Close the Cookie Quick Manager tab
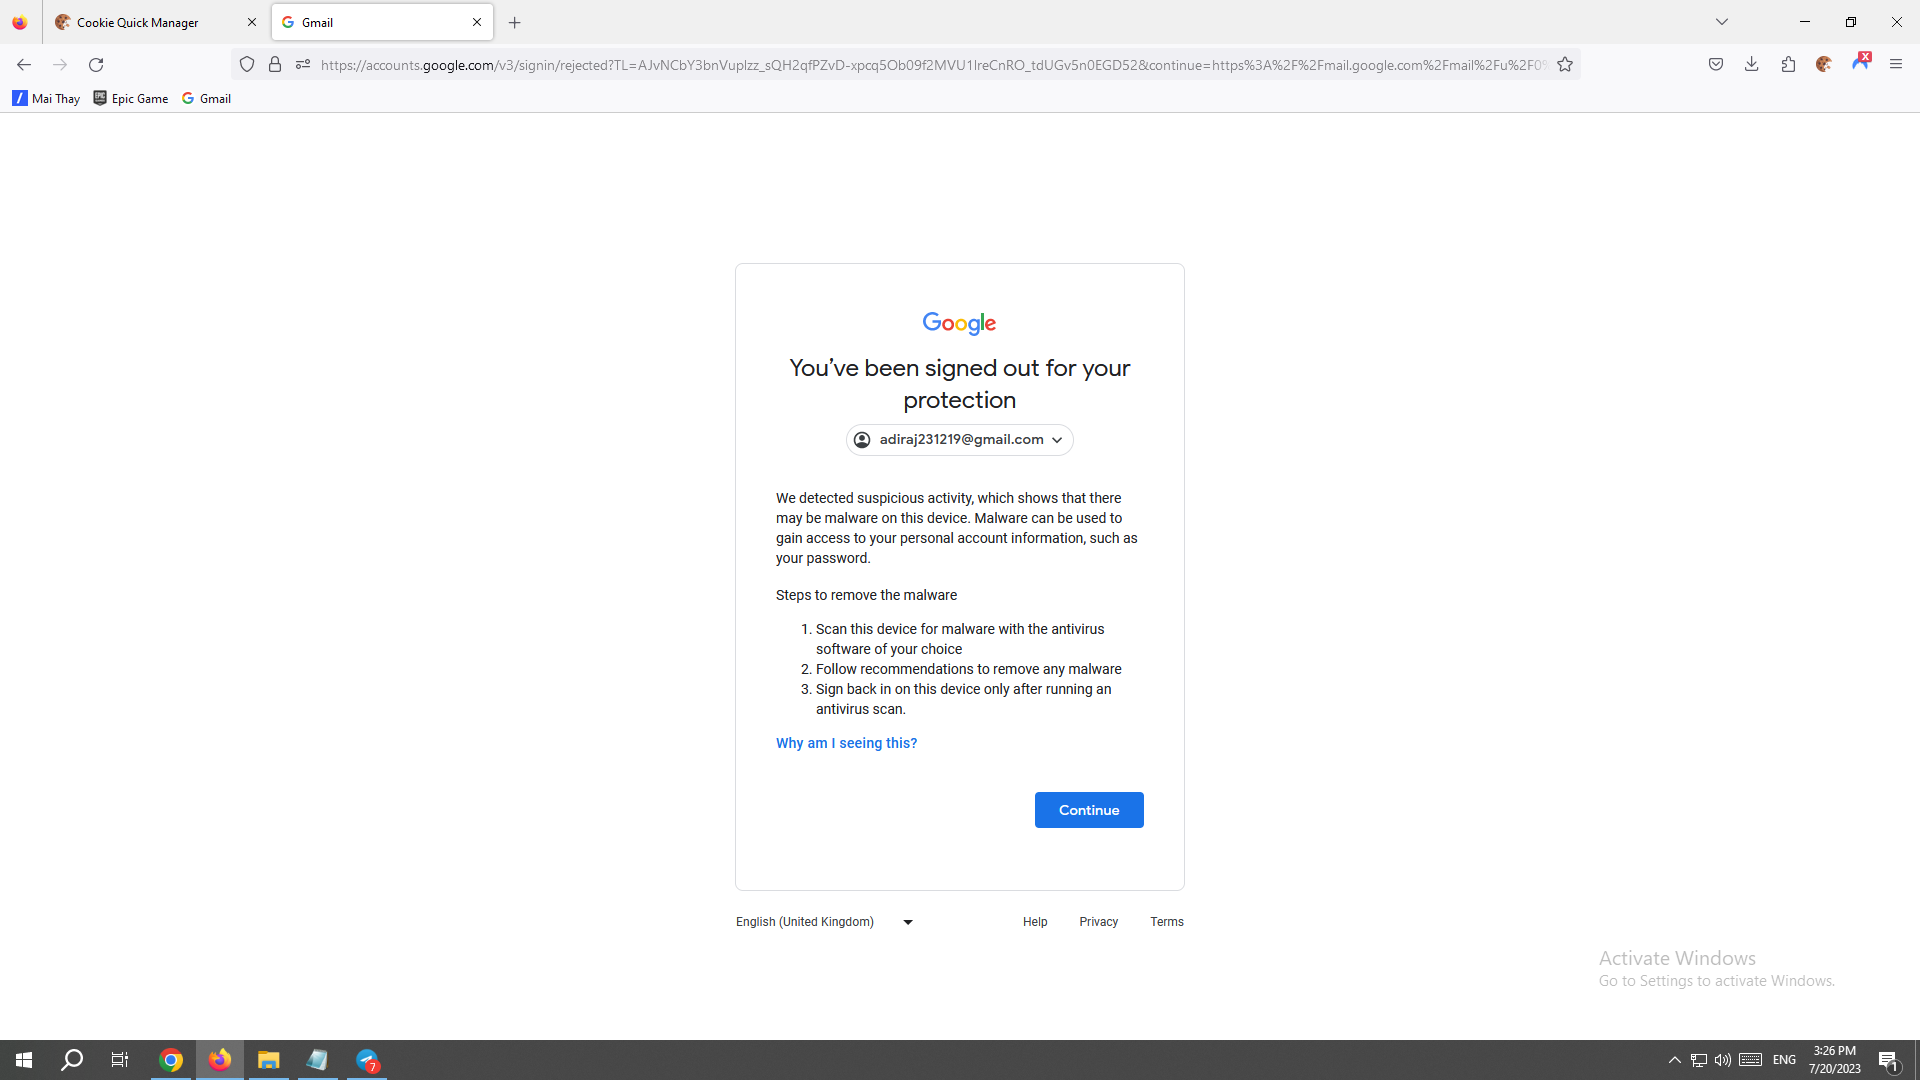This screenshot has height=1080, width=1920. pyautogui.click(x=252, y=22)
